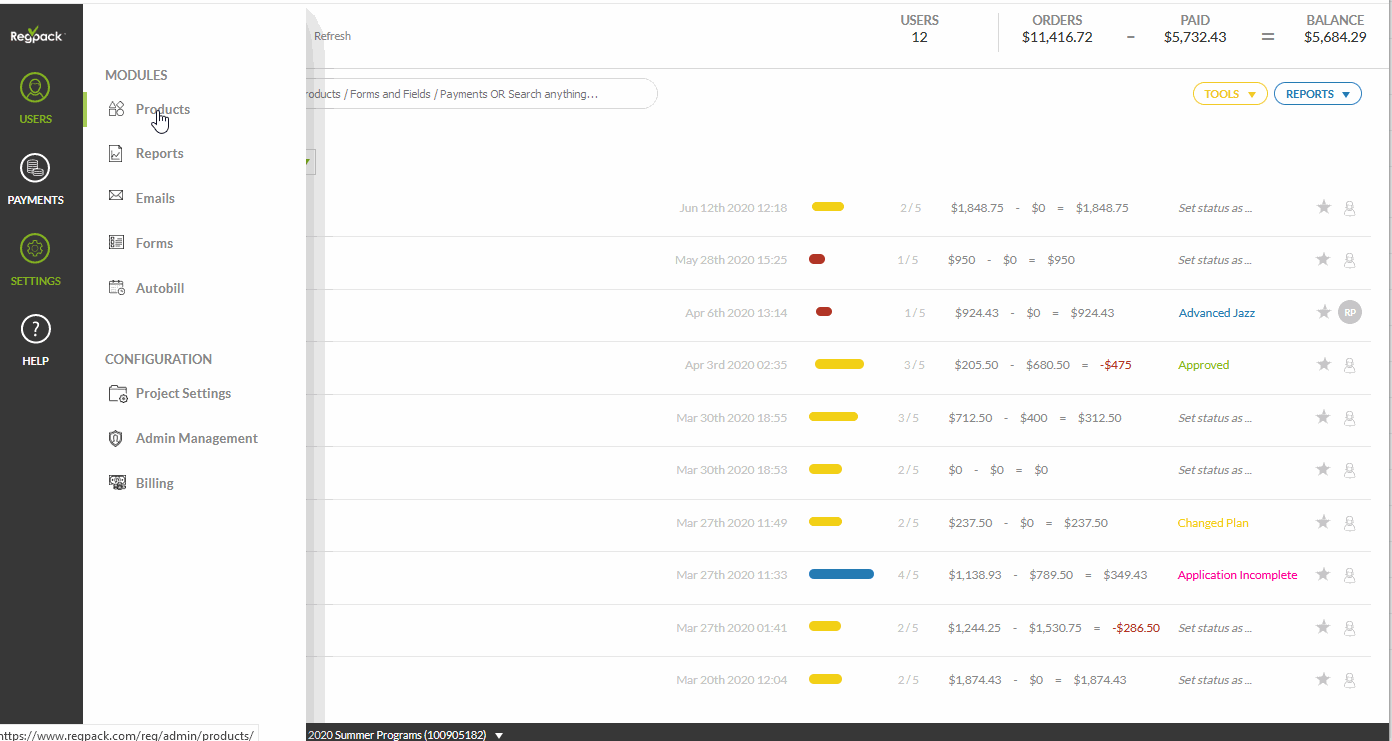Click the RP avatar on Advanced Jazz row
The image size is (1392, 741).
(x=1350, y=313)
